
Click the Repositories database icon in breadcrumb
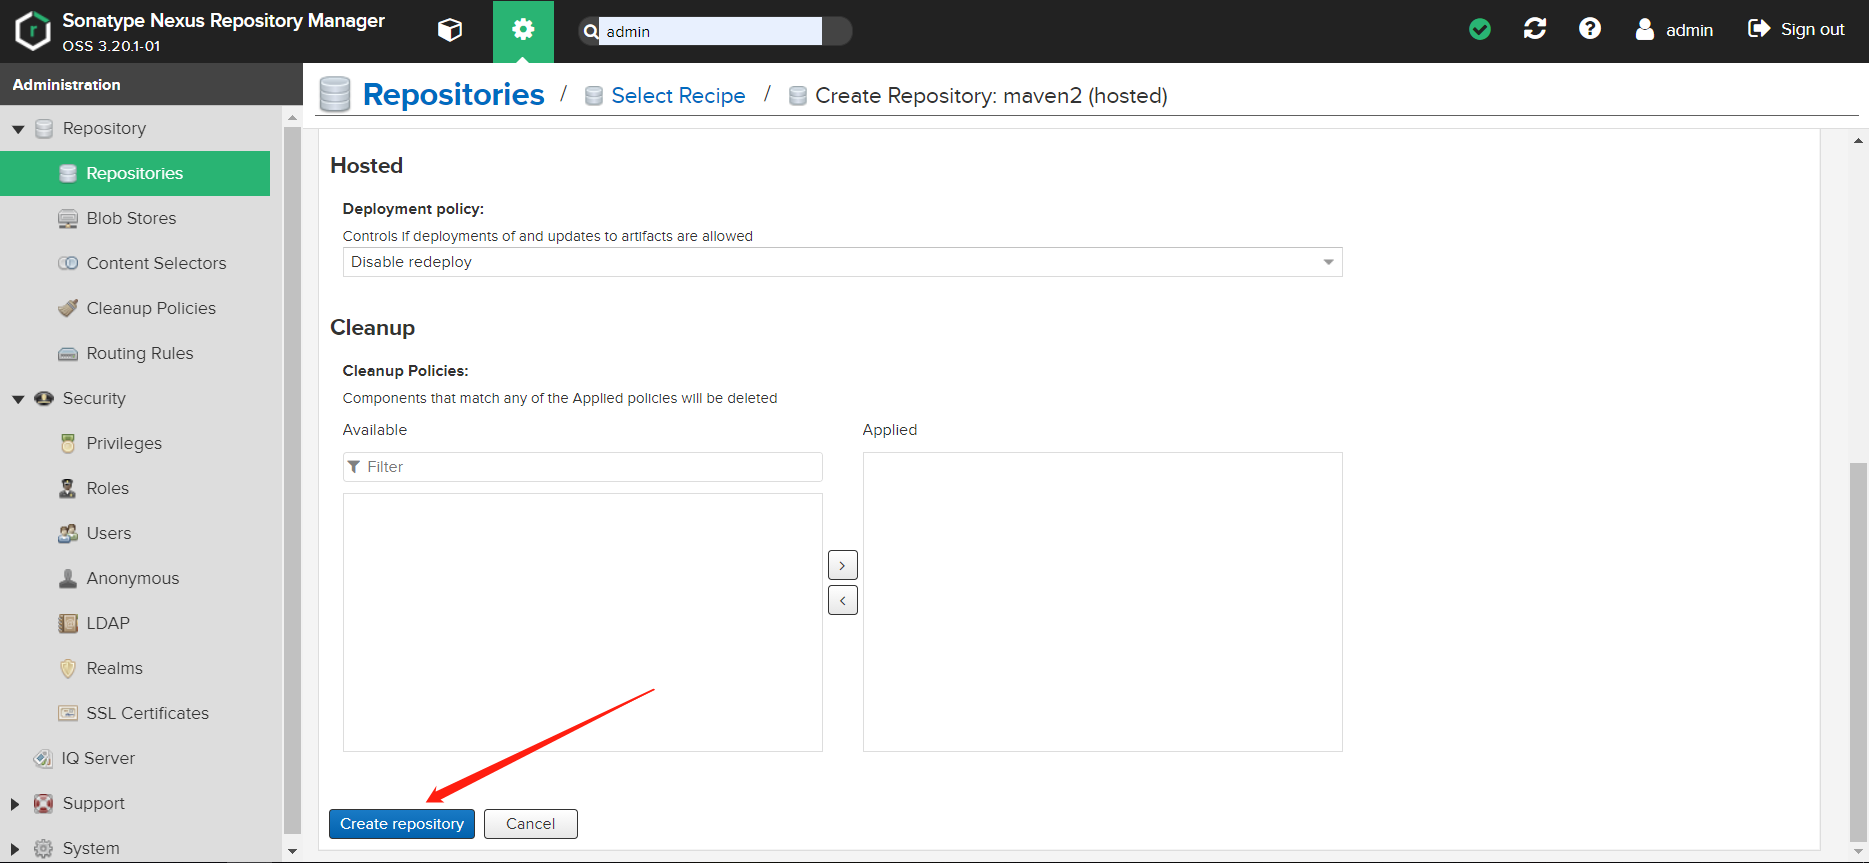335,94
